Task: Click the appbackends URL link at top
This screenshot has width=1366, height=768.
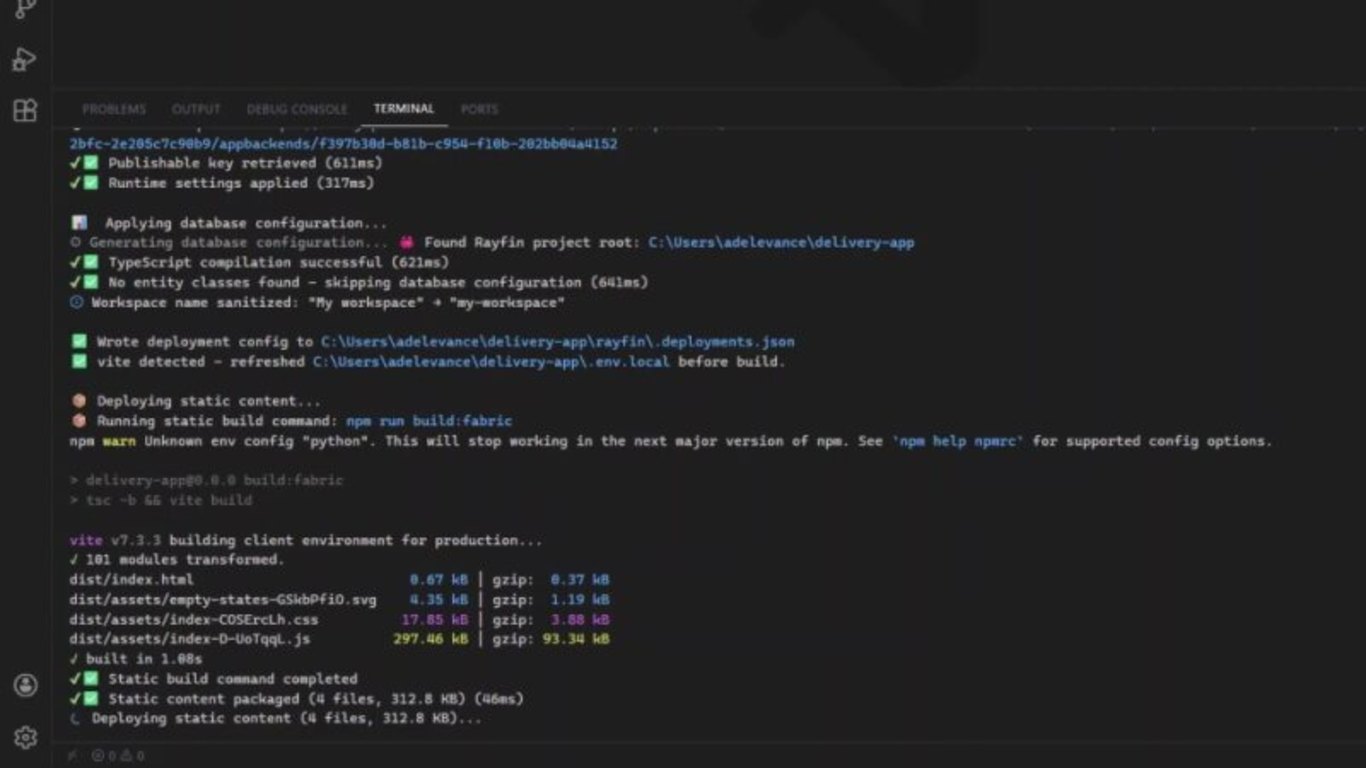Action: (x=343, y=144)
